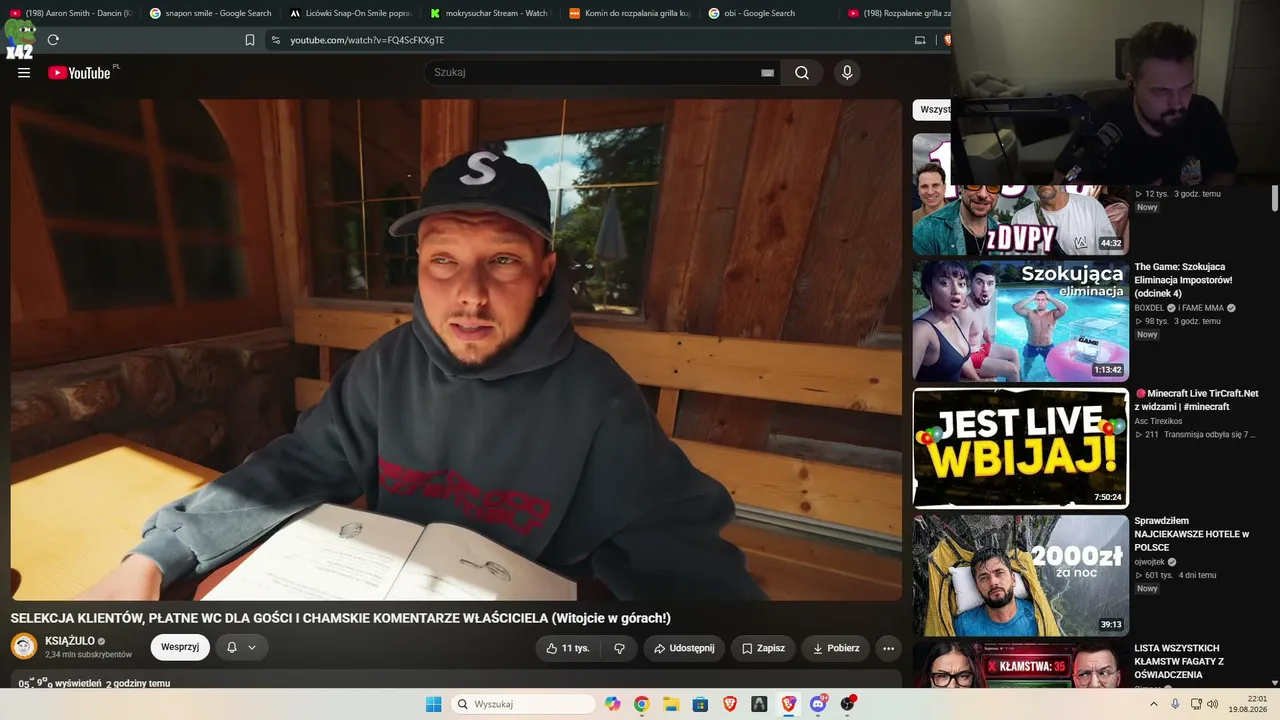Switch to Komin do rozpalania grilla tab

[x=630, y=13]
